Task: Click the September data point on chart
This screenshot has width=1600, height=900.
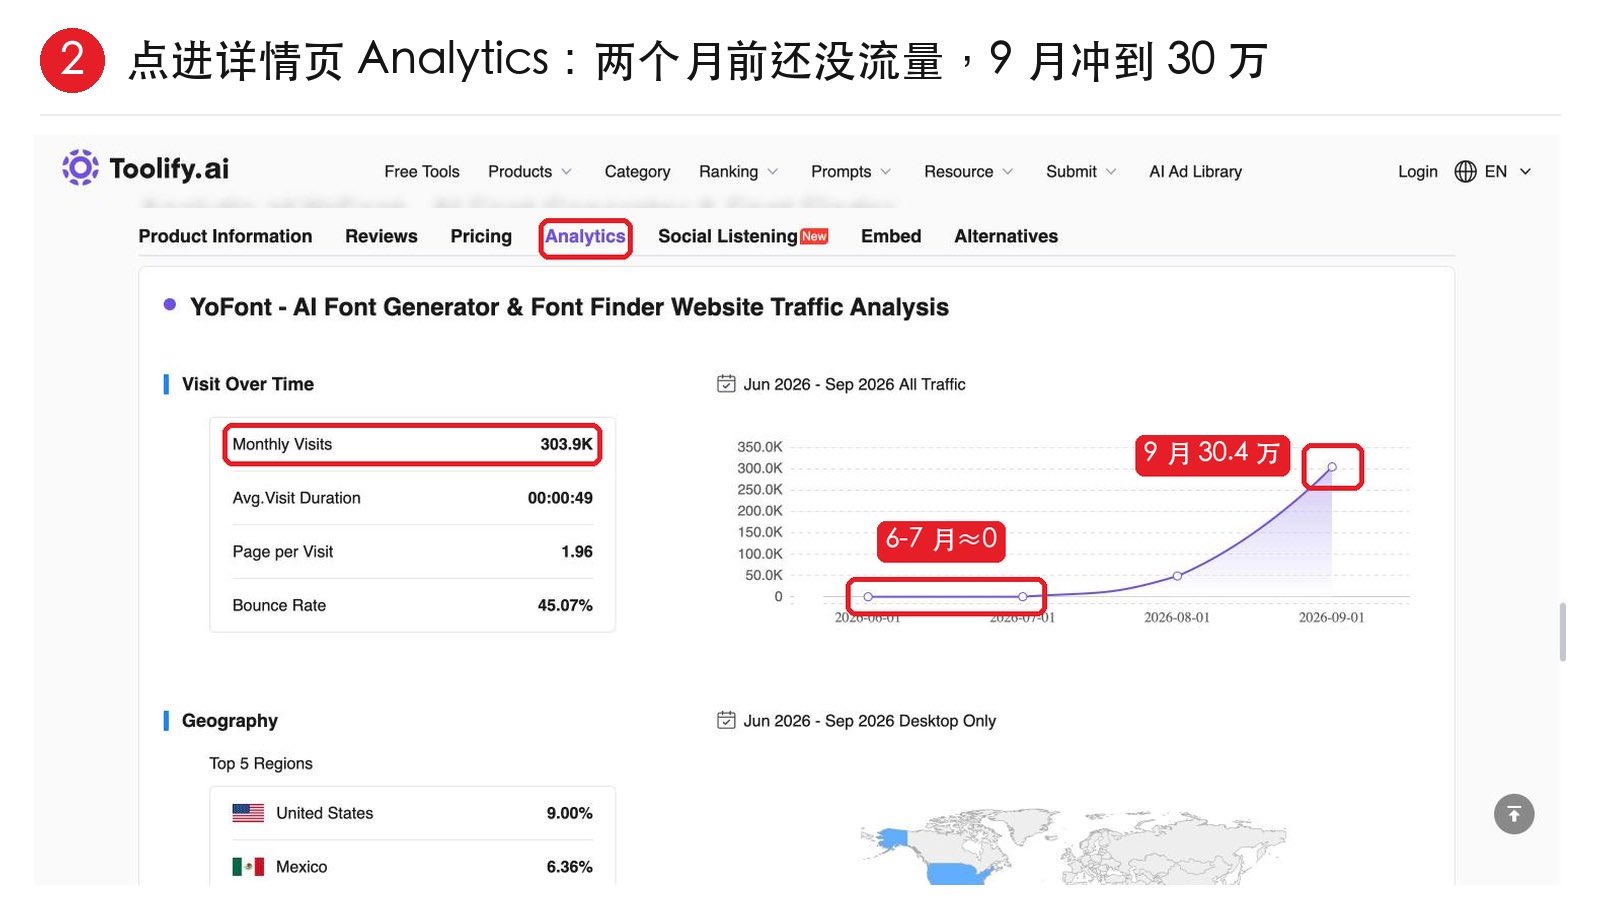Action: pos(1332,467)
